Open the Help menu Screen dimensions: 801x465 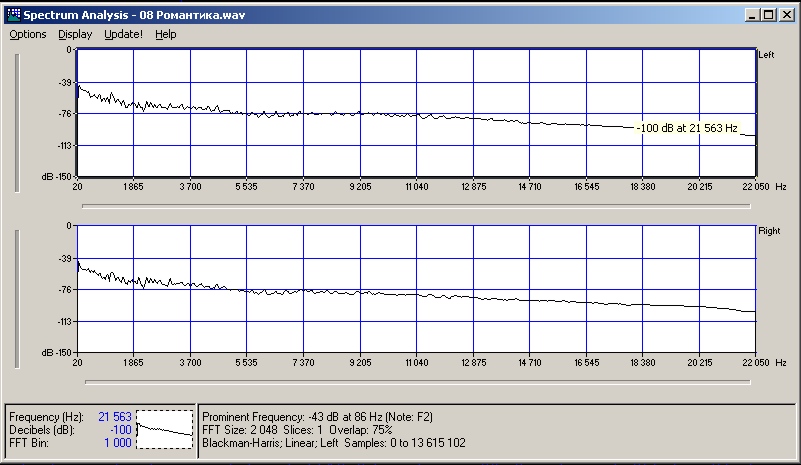click(x=166, y=34)
